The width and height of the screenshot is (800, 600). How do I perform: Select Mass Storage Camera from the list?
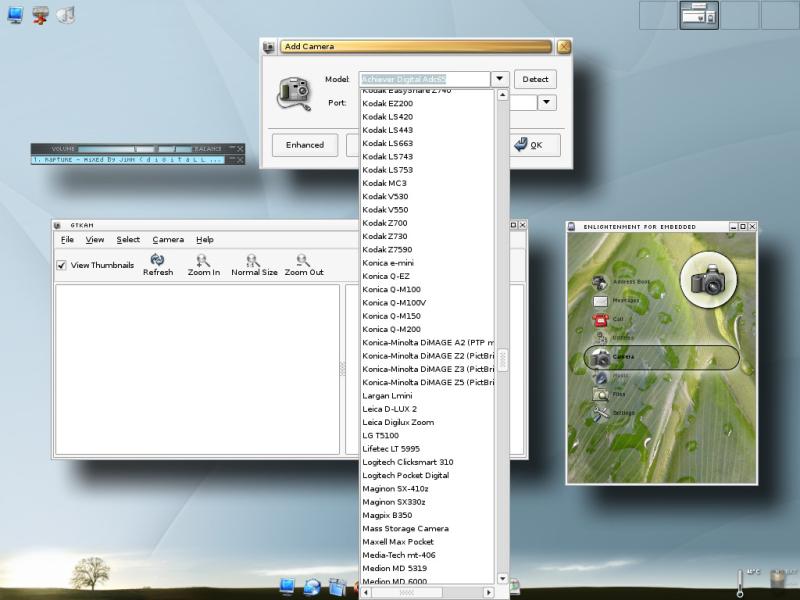tap(428, 529)
